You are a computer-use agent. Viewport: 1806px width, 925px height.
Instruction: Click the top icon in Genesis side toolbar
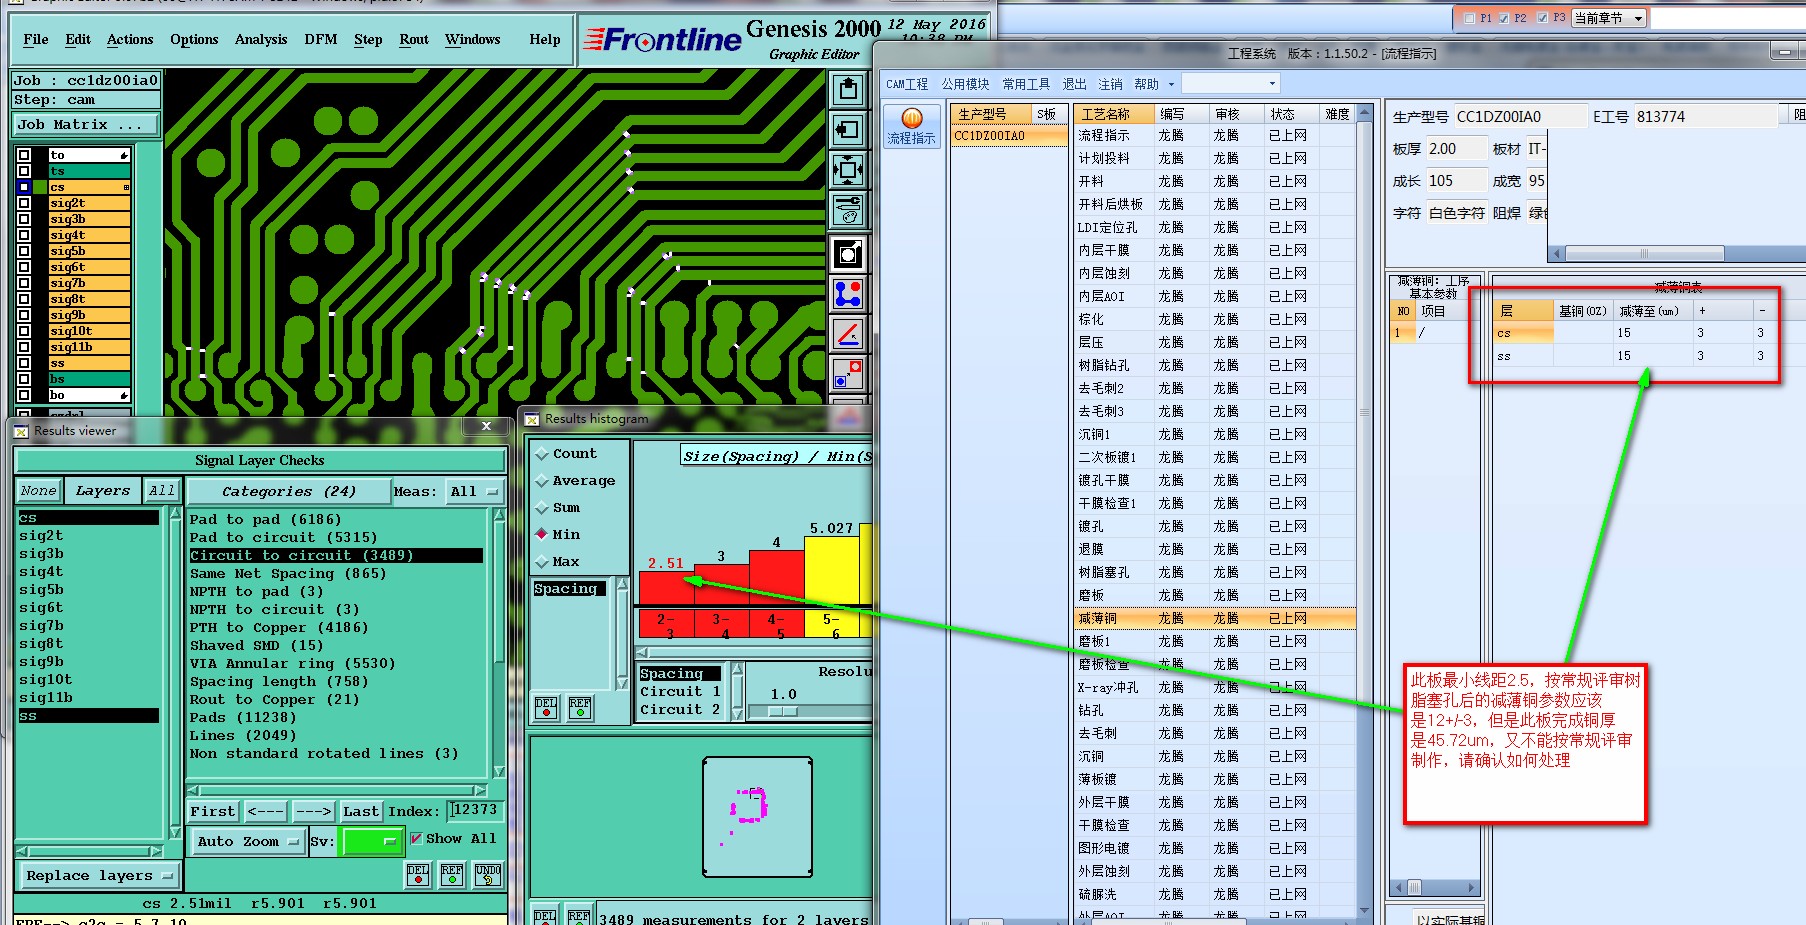(x=848, y=89)
